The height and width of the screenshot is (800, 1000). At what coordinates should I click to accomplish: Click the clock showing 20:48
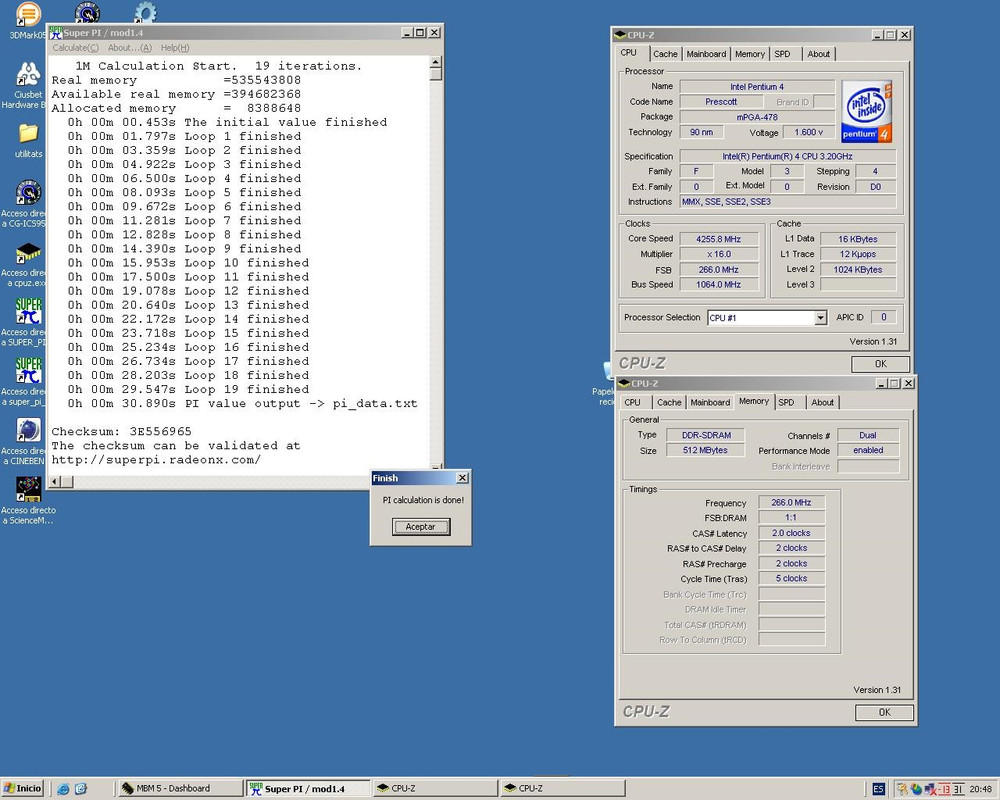[980, 789]
